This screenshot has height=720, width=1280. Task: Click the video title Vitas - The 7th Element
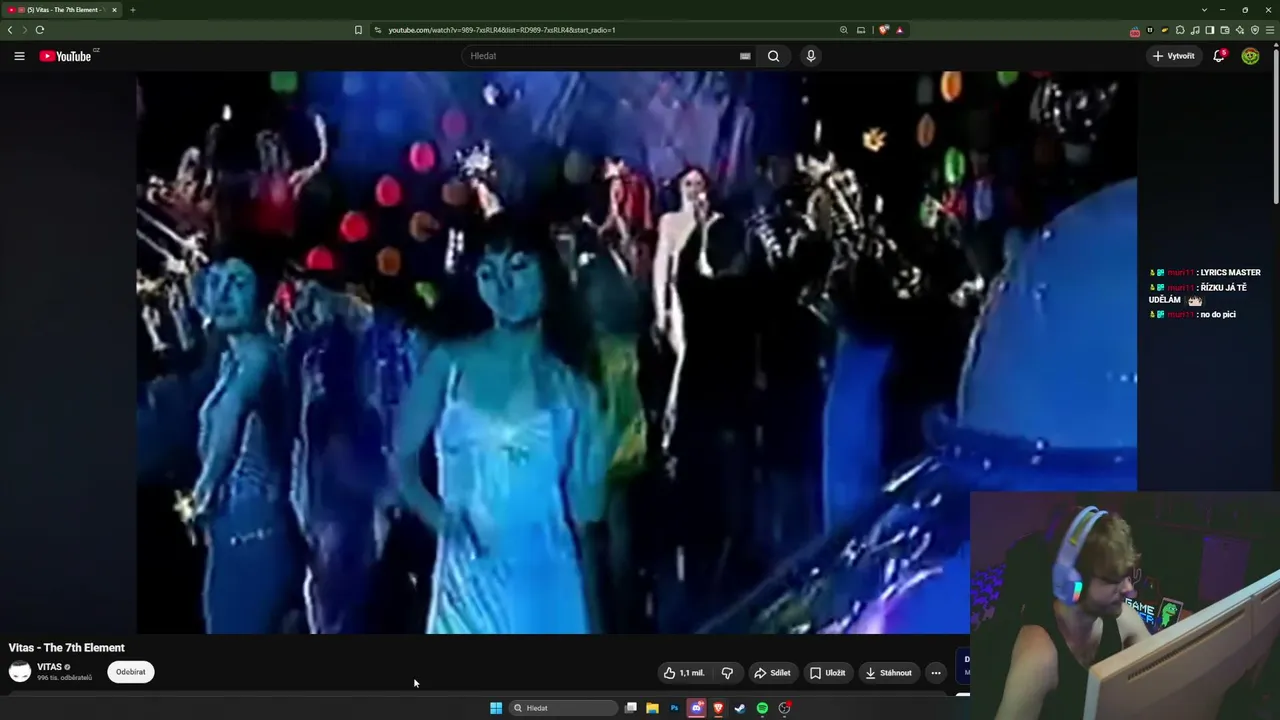pos(67,648)
